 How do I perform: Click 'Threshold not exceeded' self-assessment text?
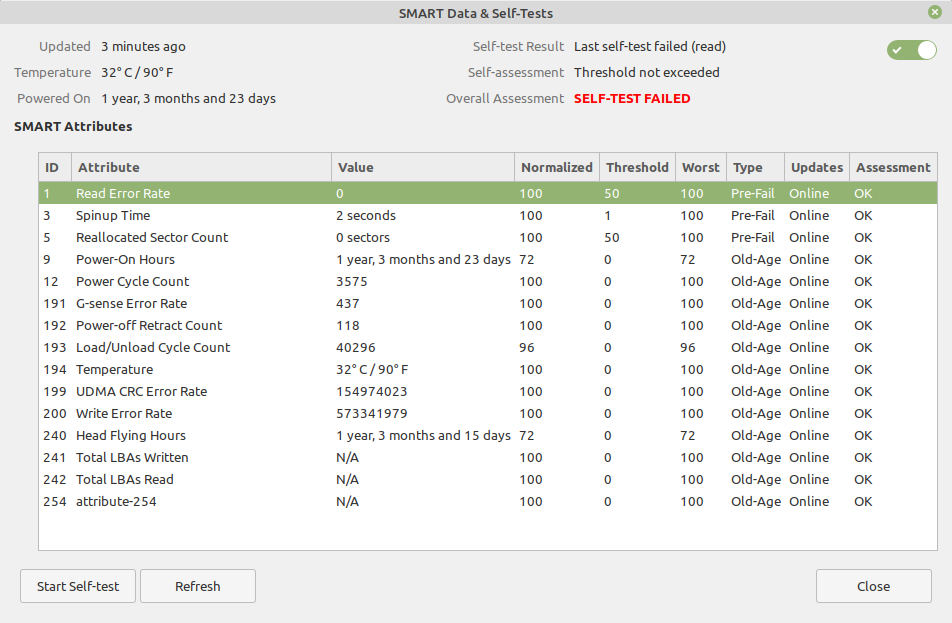pos(647,72)
